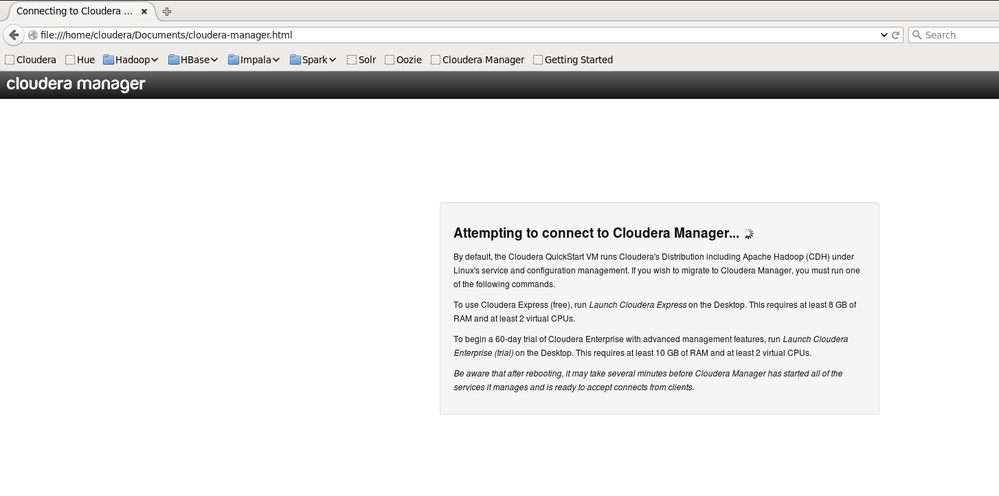Open the Solr bookmark
The height and width of the screenshot is (496, 999).
[361, 60]
